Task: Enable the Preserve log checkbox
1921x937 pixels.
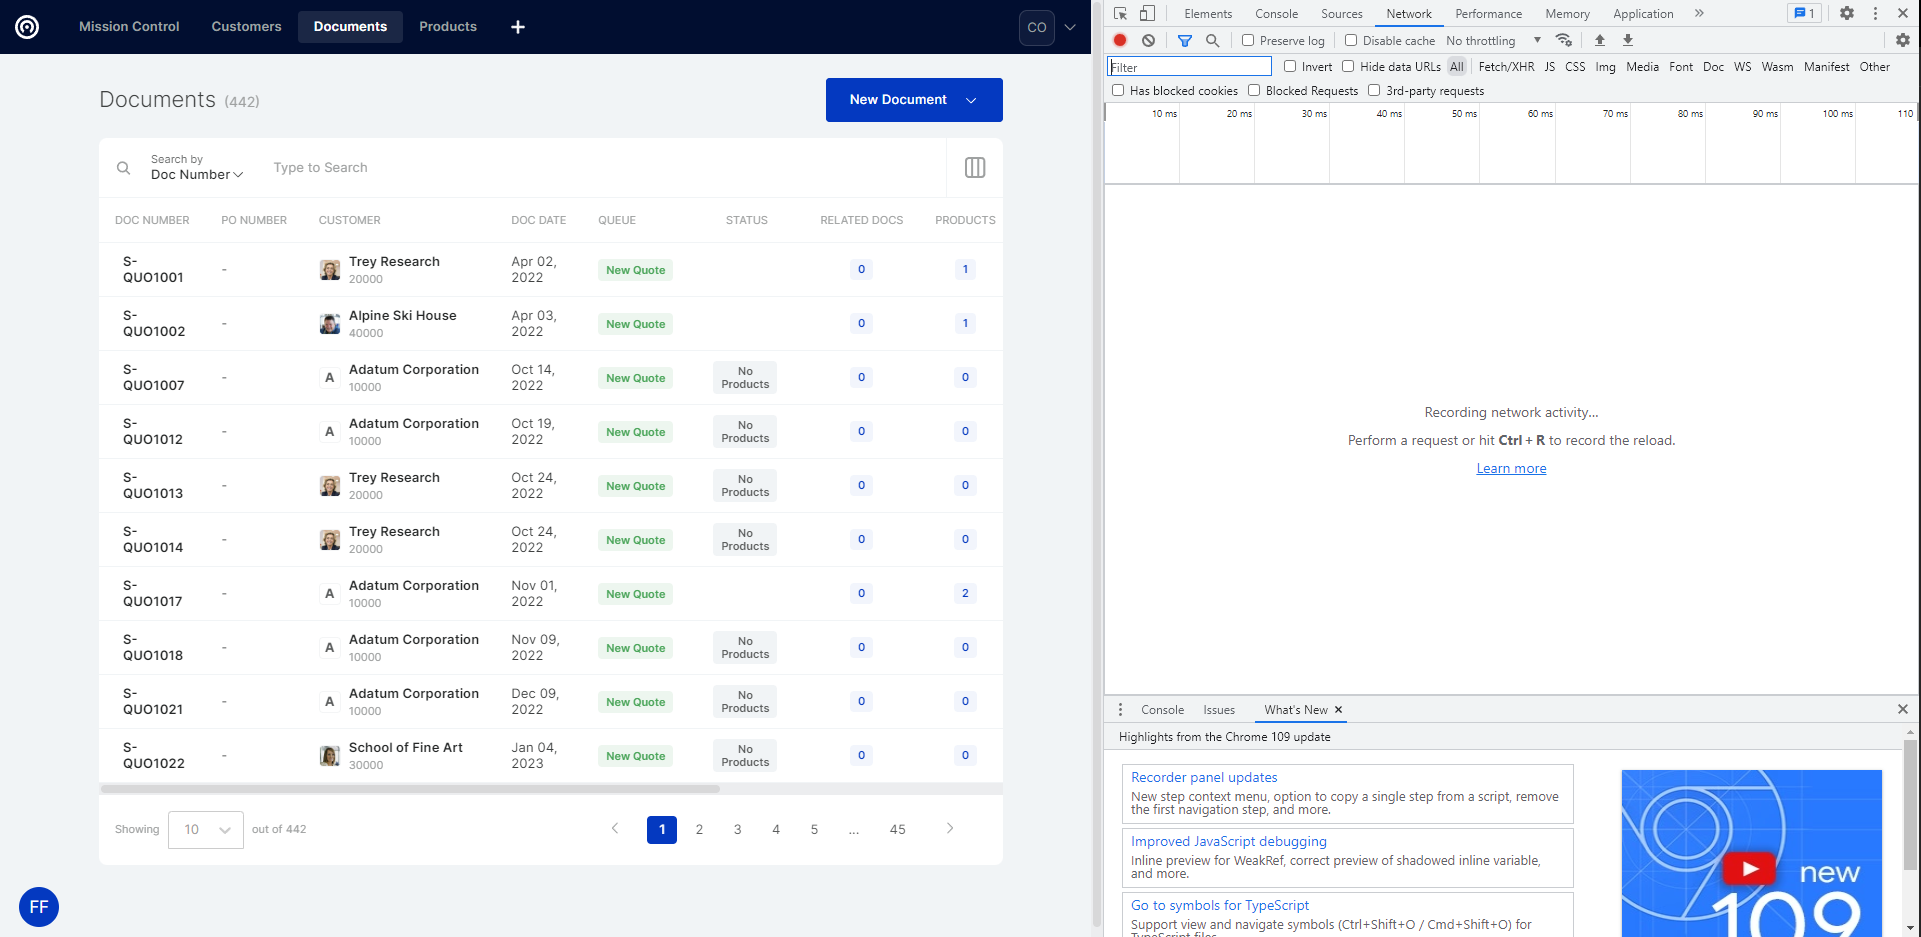Action: pyautogui.click(x=1248, y=41)
